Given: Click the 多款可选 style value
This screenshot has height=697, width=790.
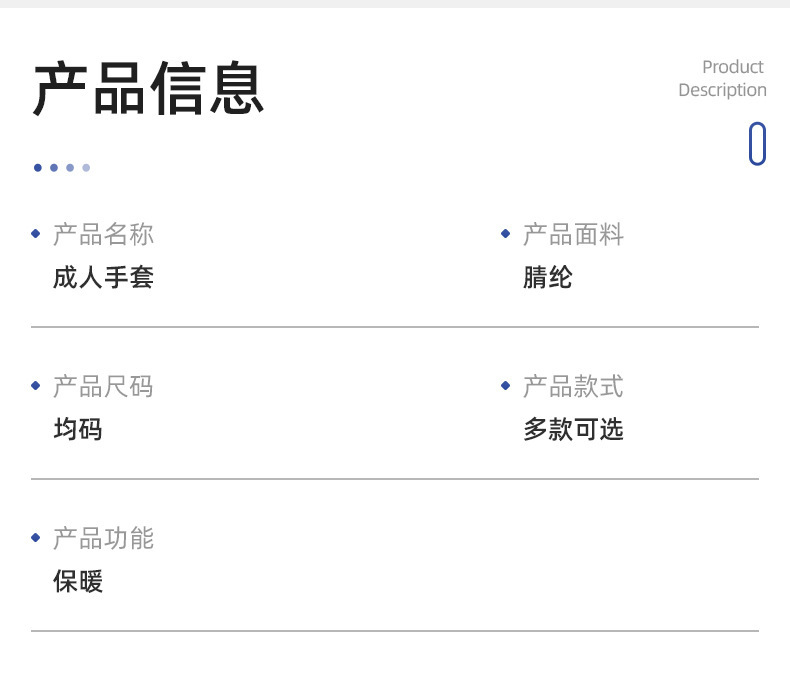Looking at the screenshot, I should 573,430.
